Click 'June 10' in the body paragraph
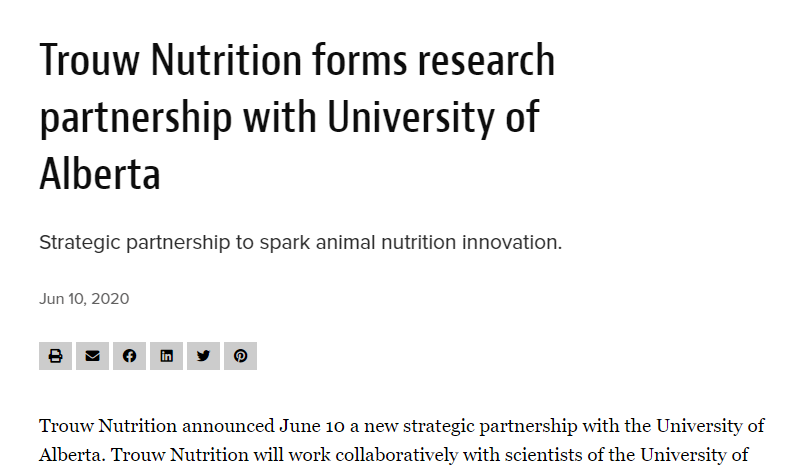Screen dimensions: 810x471 312,426
